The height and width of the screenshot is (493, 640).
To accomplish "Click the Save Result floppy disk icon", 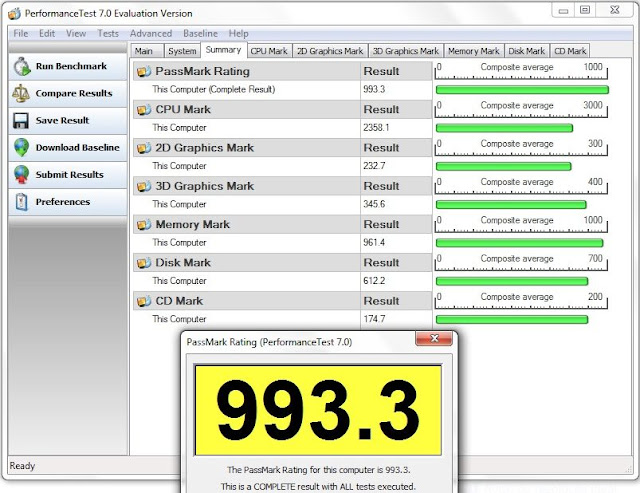I will 21,121.
